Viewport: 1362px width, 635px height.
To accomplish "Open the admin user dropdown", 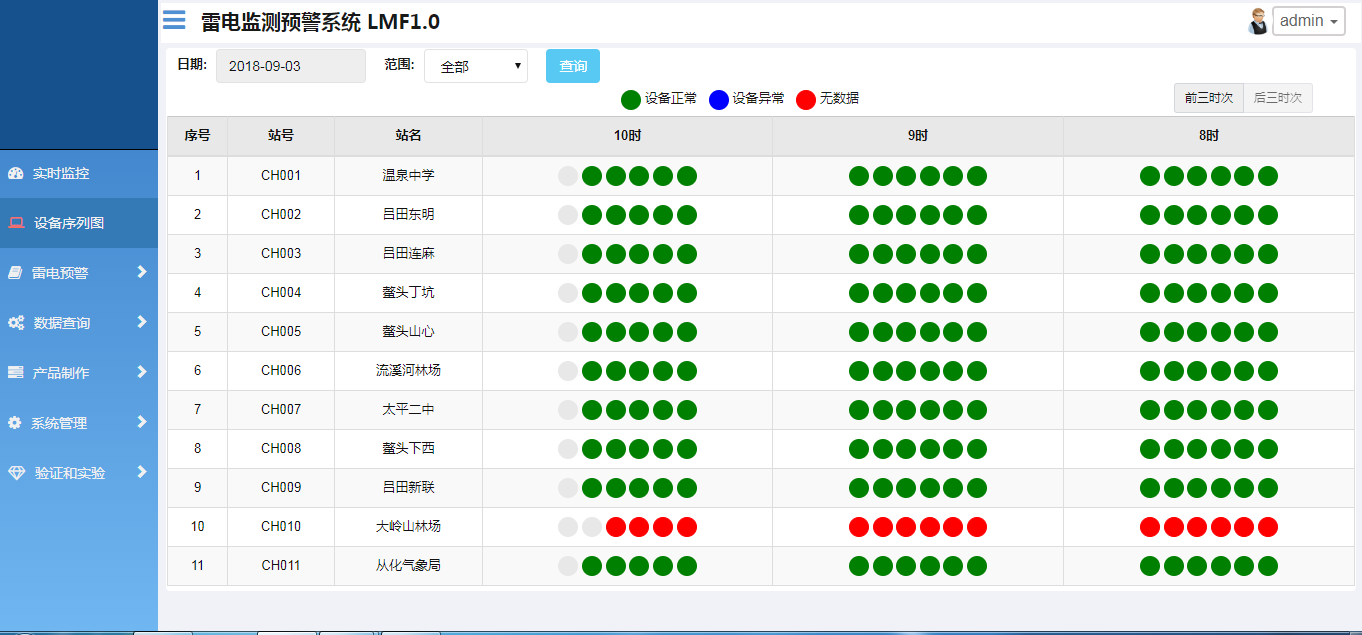I will coord(1308,21).
